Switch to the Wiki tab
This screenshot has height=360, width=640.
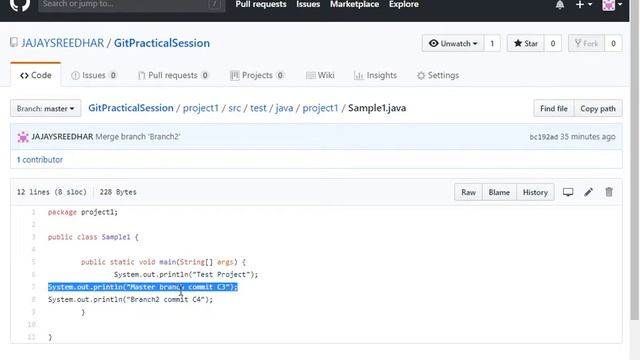coord(320,75)
